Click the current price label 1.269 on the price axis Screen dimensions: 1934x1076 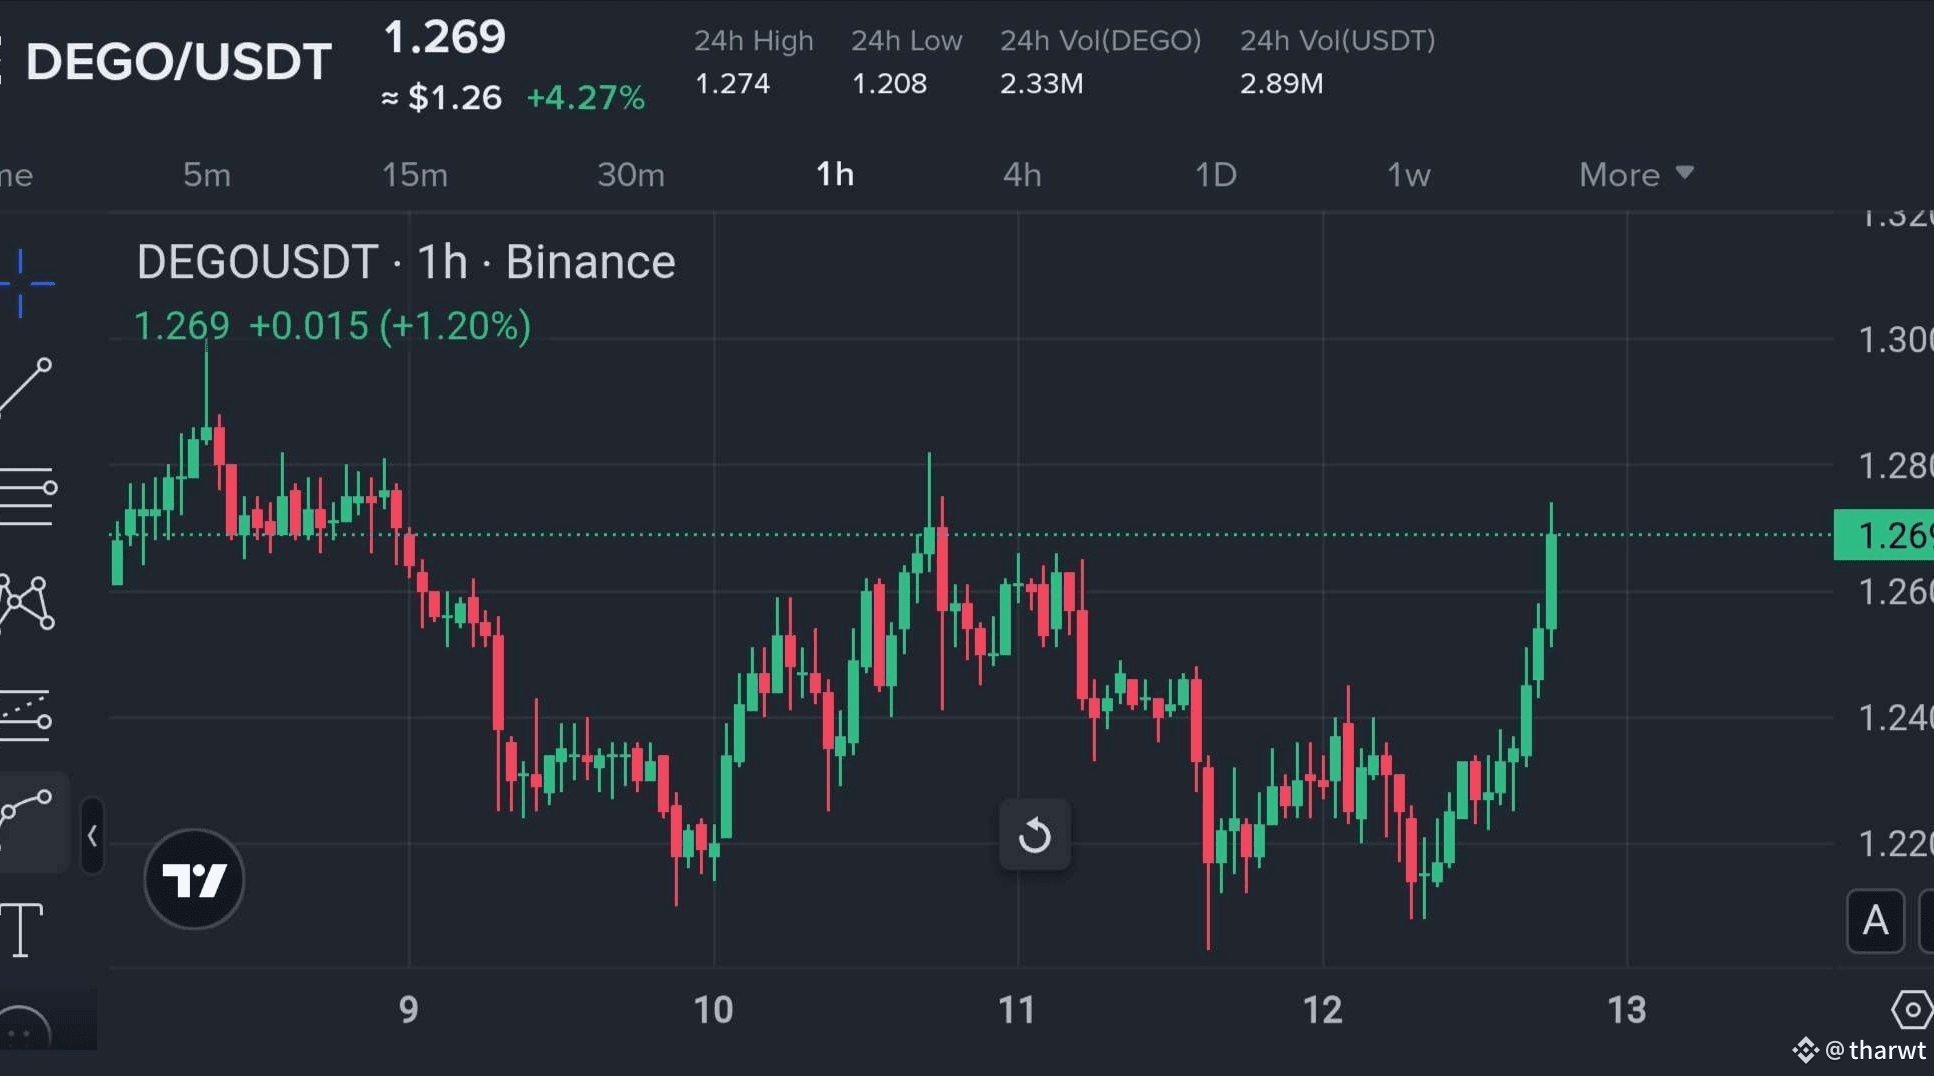pyautogui.click(x=1884, y=535)
